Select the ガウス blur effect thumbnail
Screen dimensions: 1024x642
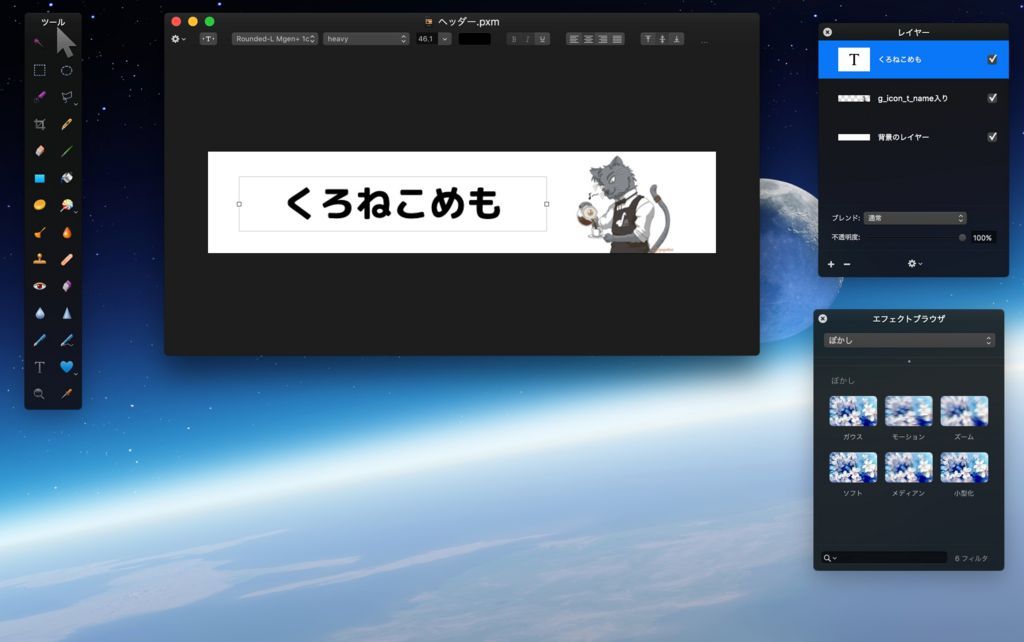tap(853, 410)
